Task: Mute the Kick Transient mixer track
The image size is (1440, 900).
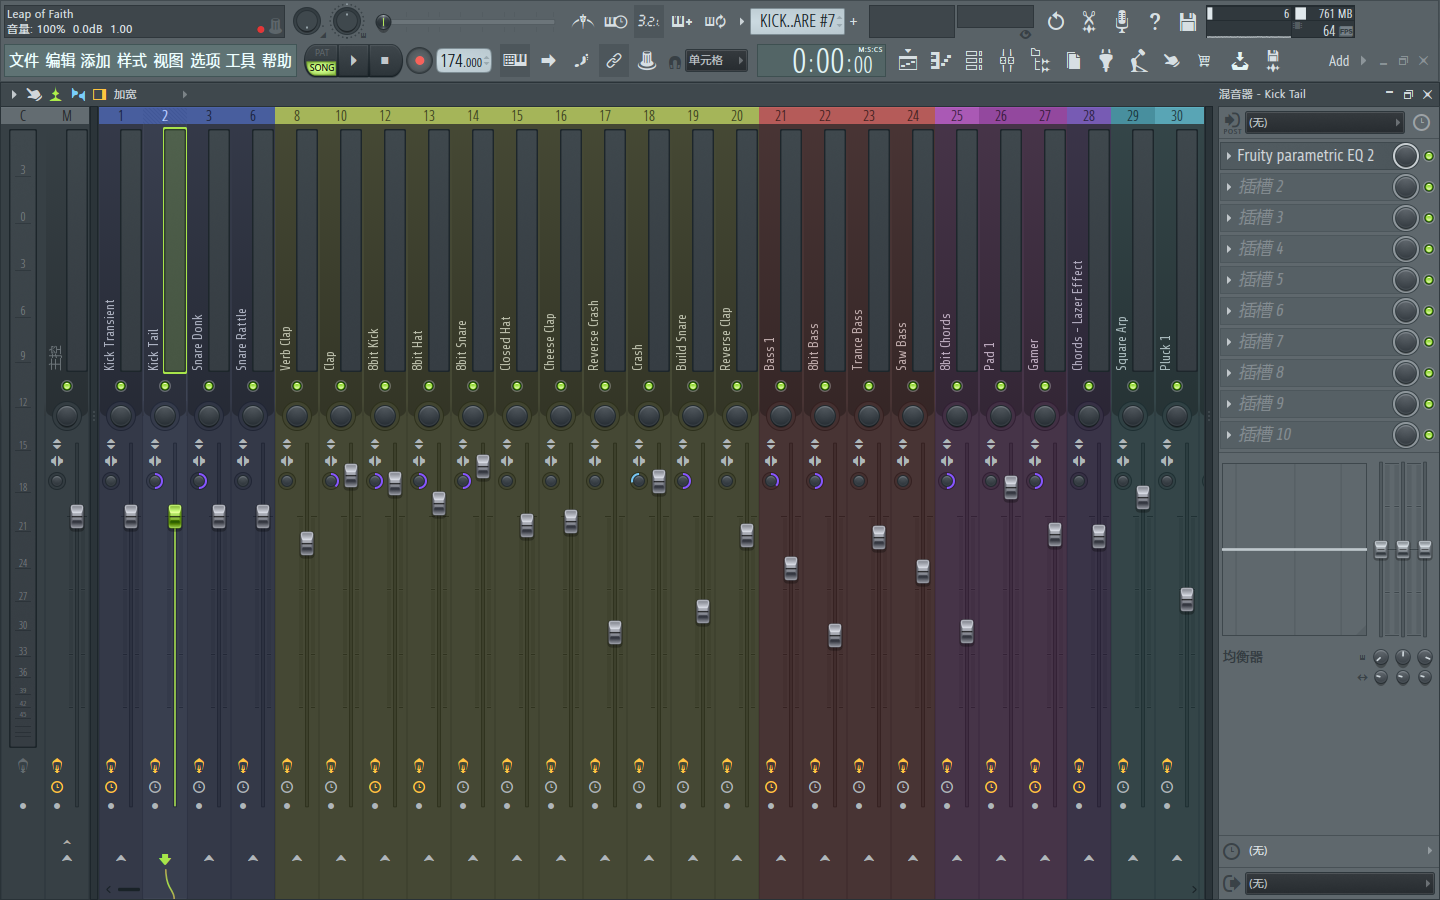Action: (x=121, y=386)
